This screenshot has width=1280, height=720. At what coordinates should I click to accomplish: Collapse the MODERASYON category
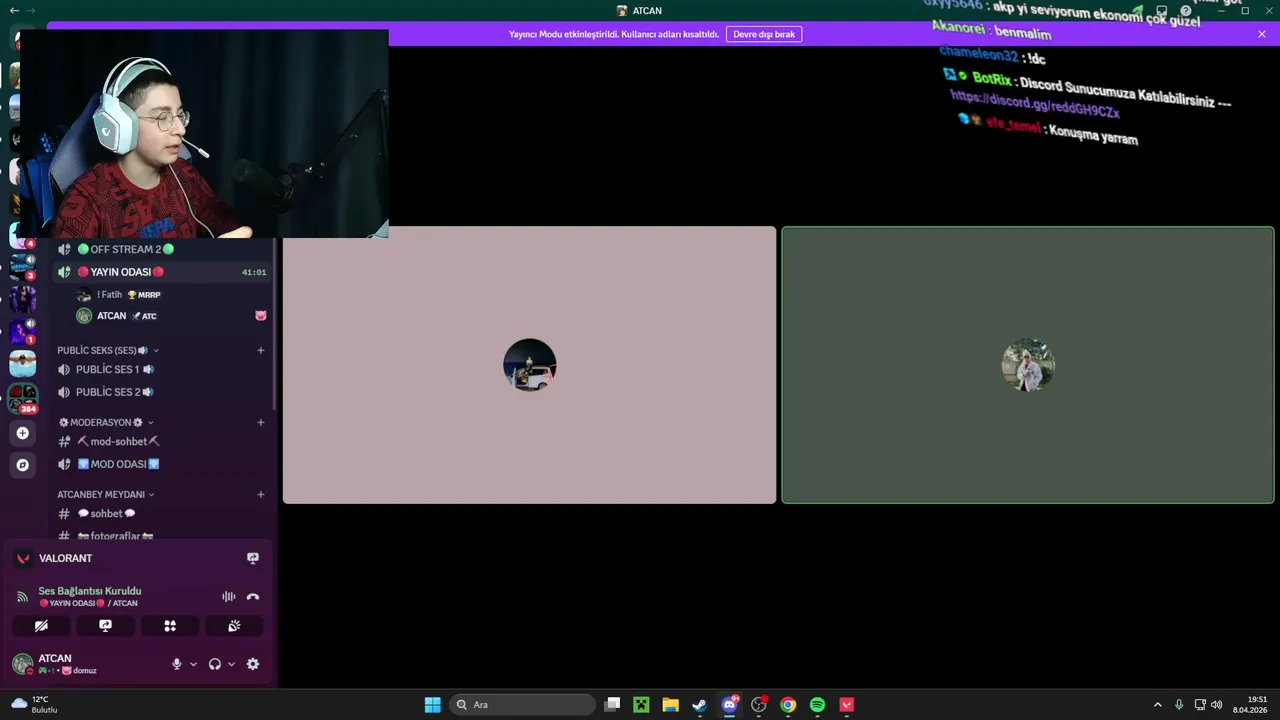pyautogui.click(x=106, y=423)
